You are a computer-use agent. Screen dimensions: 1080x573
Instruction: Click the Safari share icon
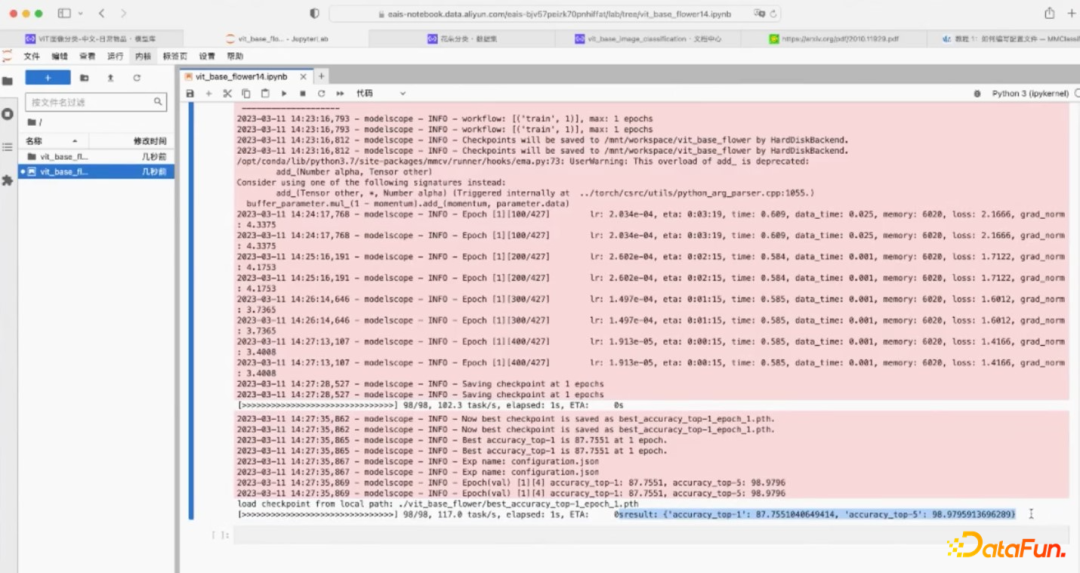(1049, 13)
